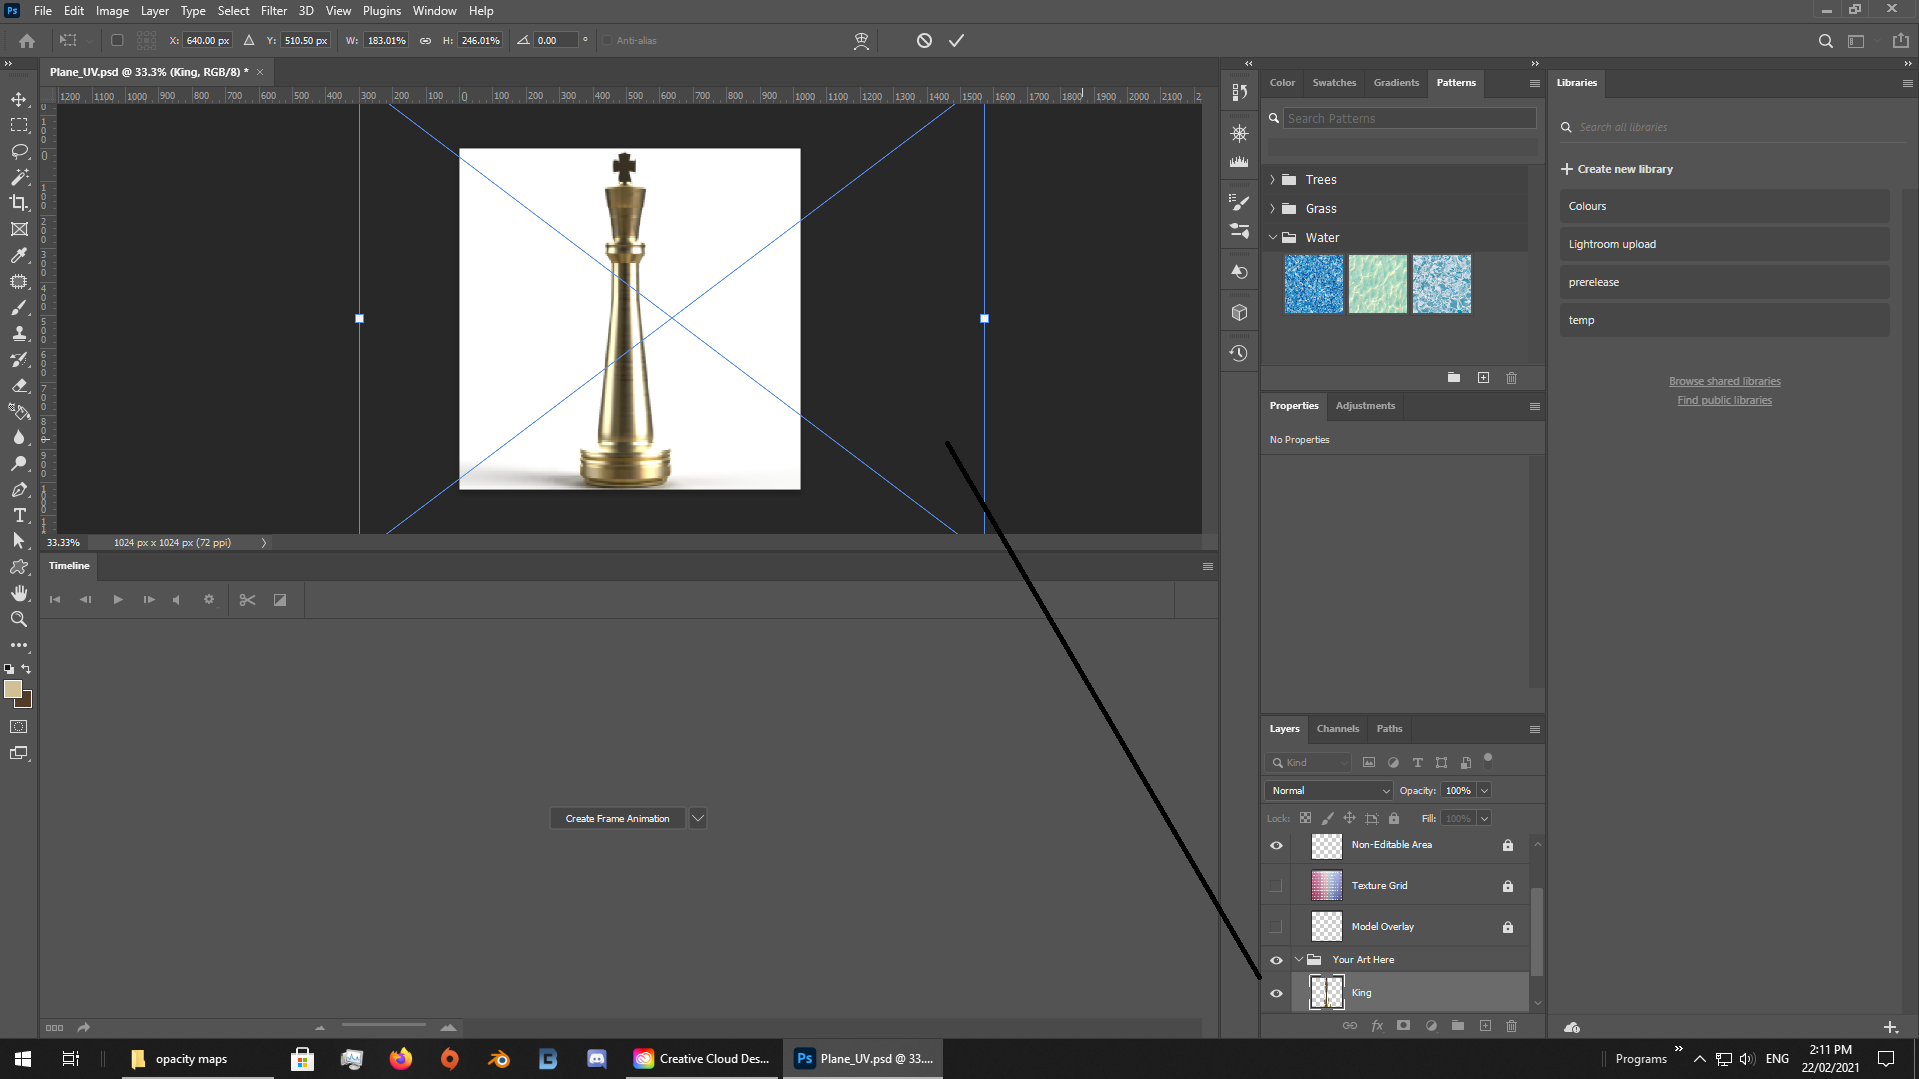Select the first Water pattern thumbnail
This screenshot has width=1919, height=1079.
[x=1313, y=284]
